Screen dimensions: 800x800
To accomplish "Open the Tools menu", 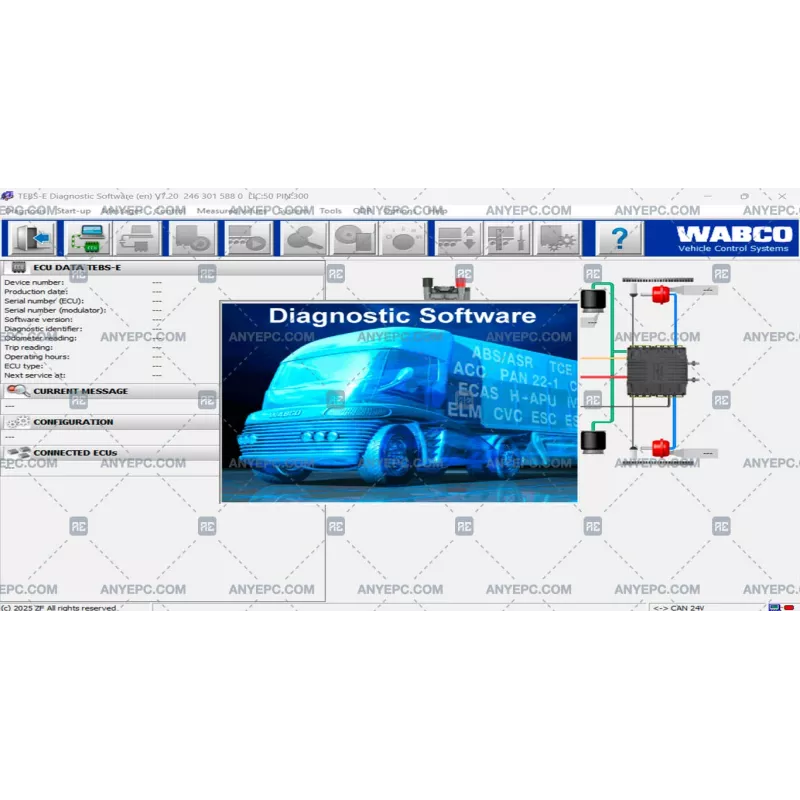I will click(x=330, y=211).
